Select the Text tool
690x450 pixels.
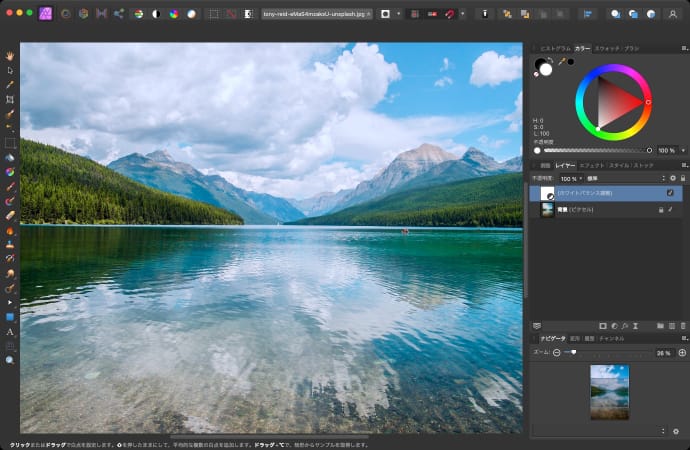[x=10, y=331]
